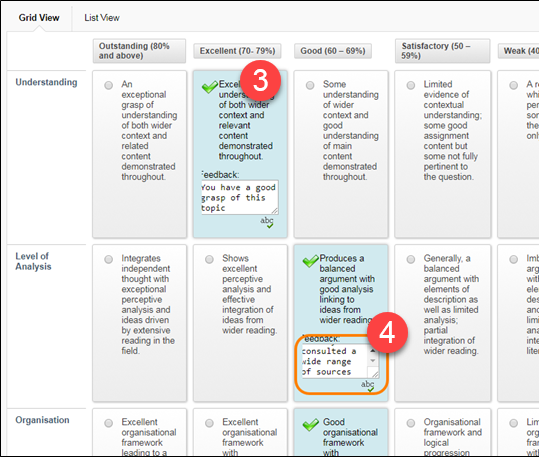Select Good radio button for Understanding row
Viewport: 539px width, 457px height.
pyautogui.click(x=310, y=85)
